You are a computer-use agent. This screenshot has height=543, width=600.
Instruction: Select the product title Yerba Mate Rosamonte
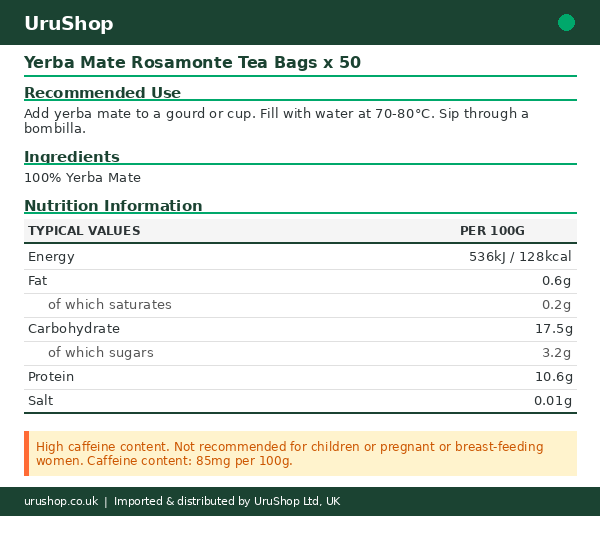192,63
